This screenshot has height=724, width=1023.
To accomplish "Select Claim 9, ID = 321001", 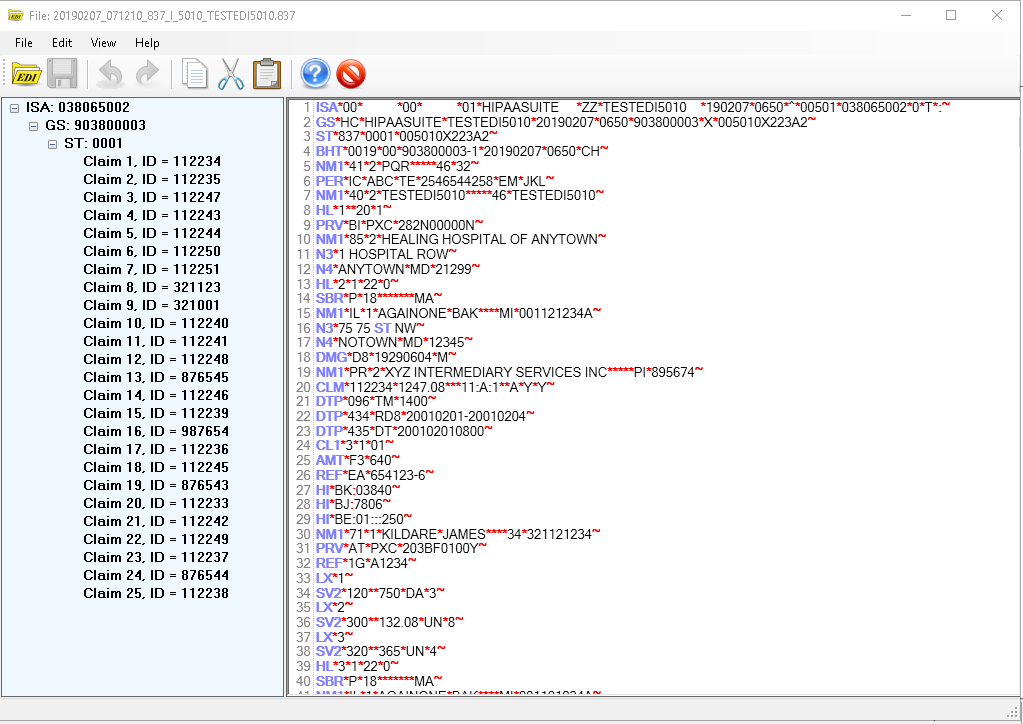I will (152, 305).
